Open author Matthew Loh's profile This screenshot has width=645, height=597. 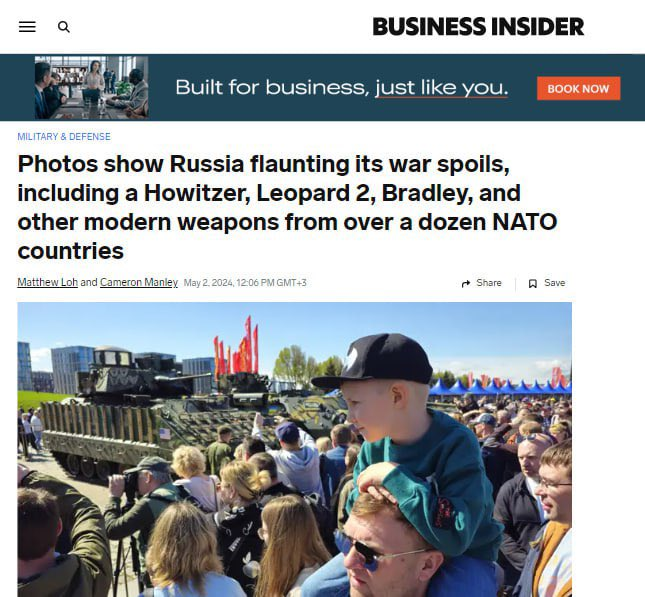point(47,282)
